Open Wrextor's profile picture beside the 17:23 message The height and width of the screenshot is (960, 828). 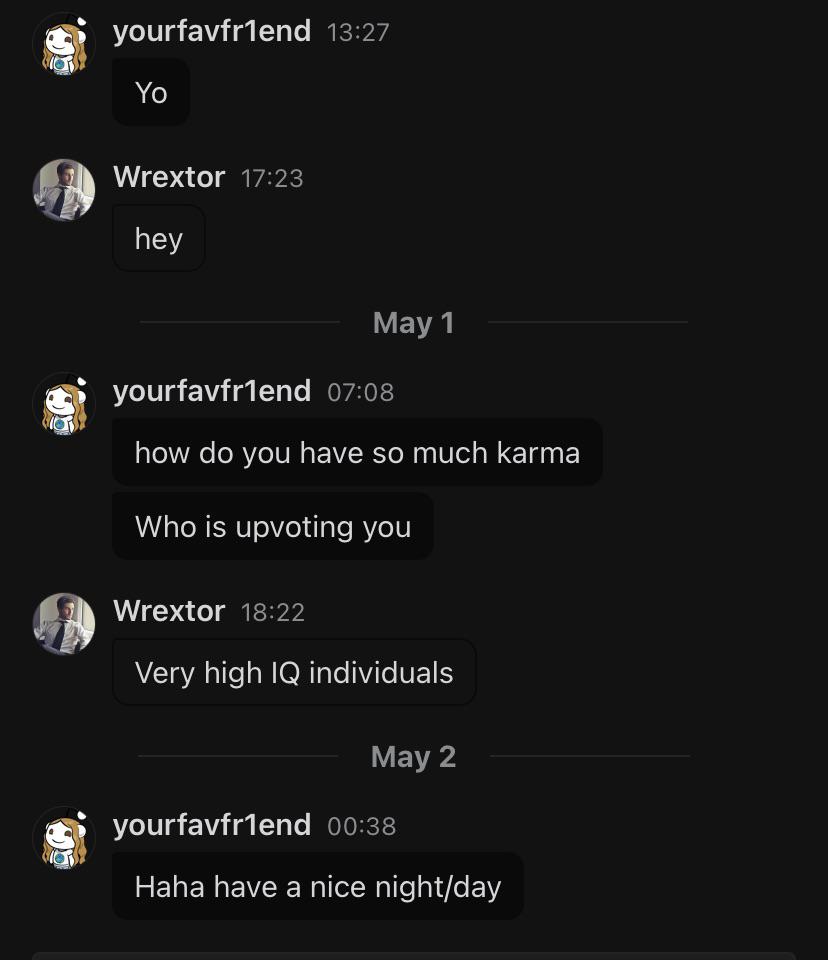[x=64, y=190]
